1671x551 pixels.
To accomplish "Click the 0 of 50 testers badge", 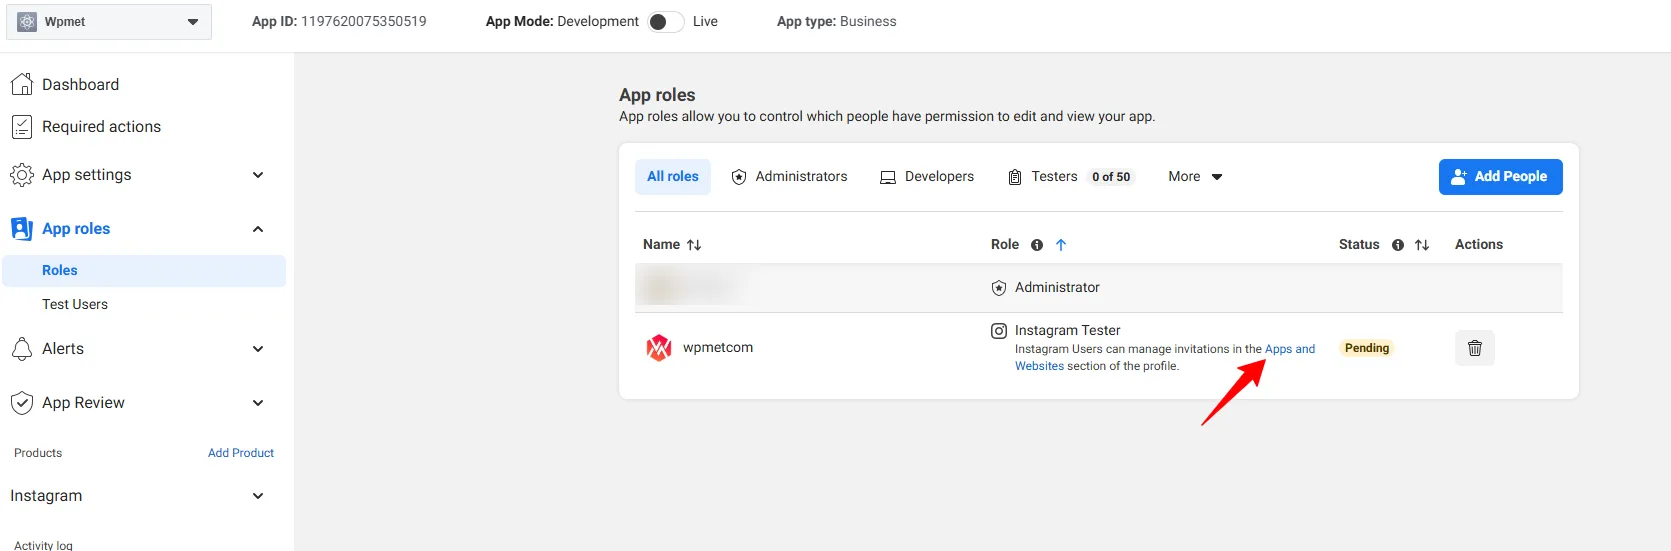I will pos(1111,177).
